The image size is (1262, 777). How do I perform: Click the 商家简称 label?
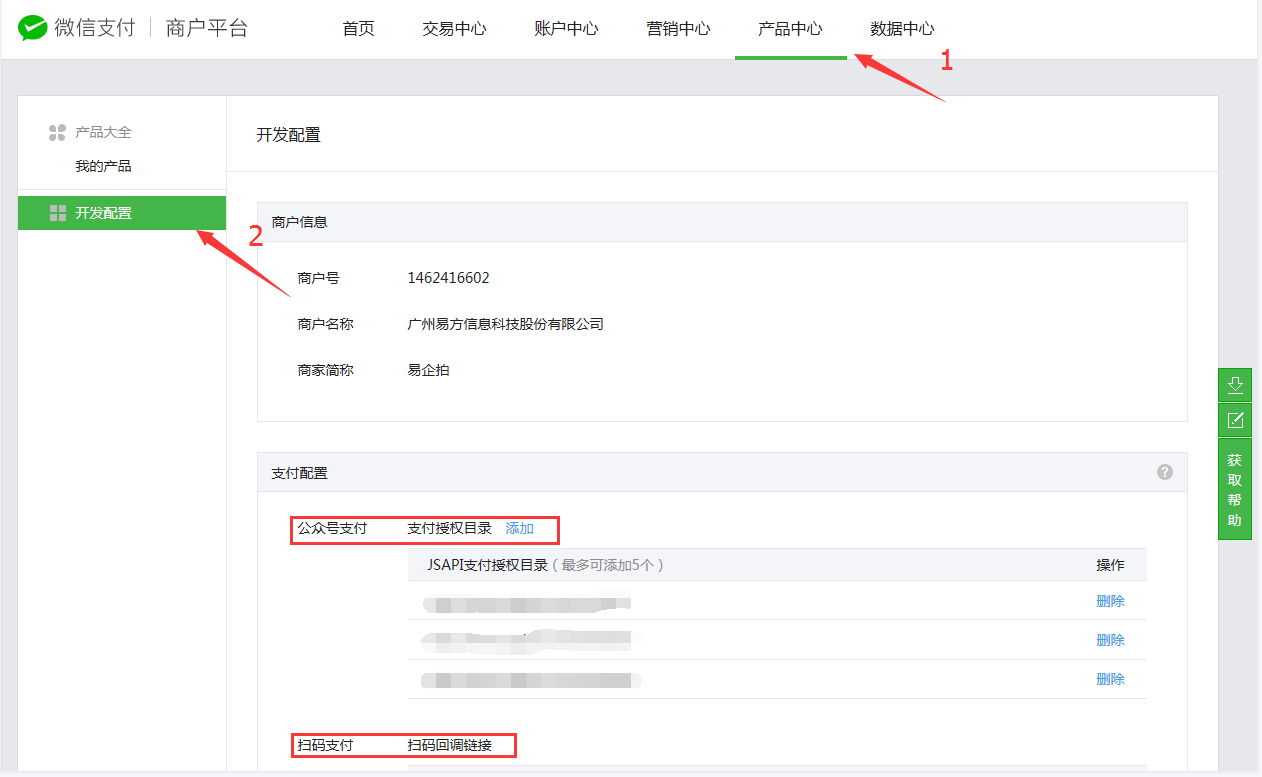pos(325,370)
